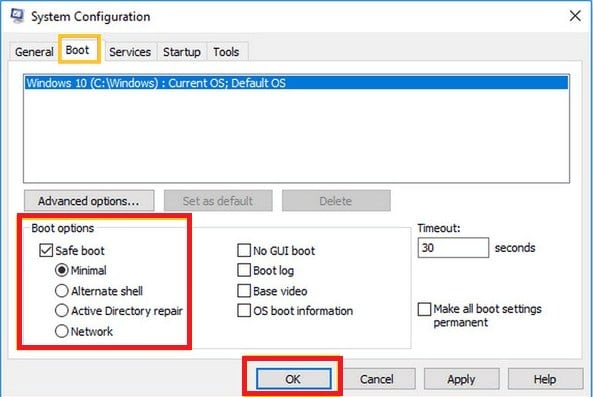
Task: Select Active Directory repair option
Action: click(62, 311)
